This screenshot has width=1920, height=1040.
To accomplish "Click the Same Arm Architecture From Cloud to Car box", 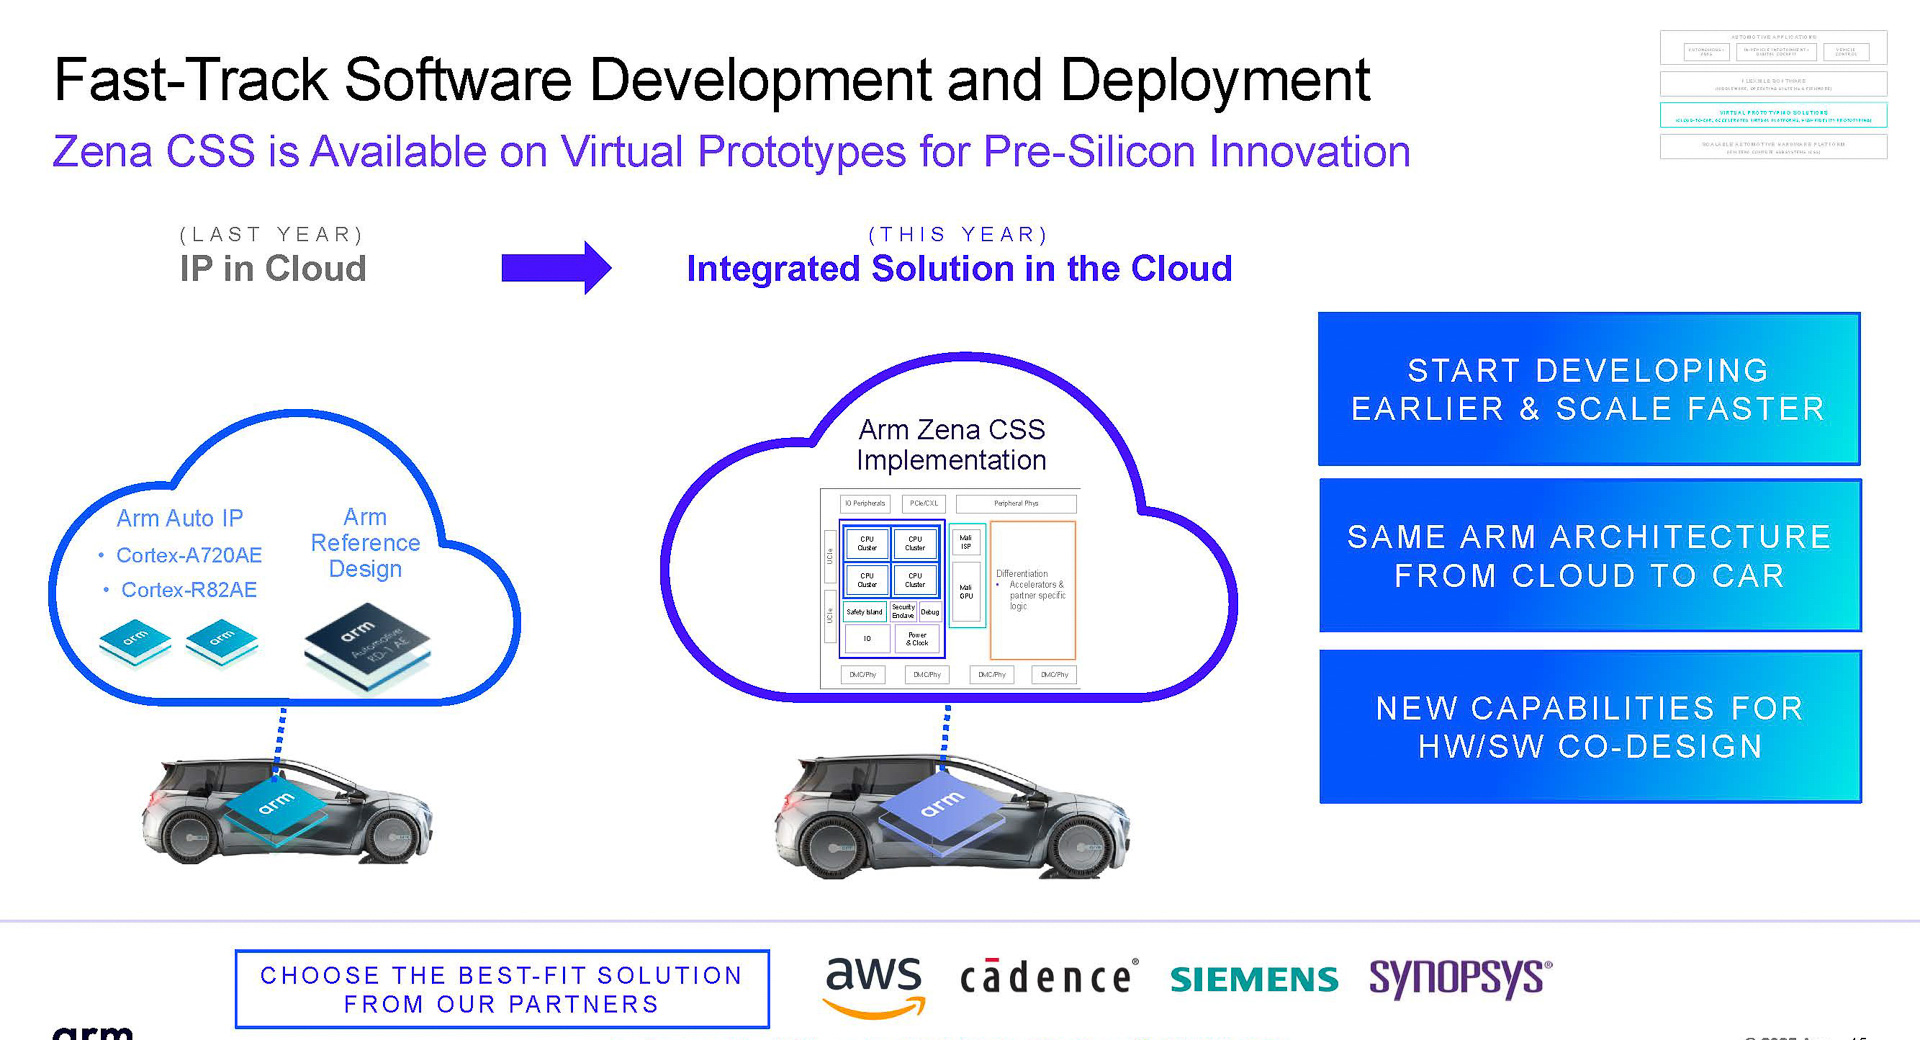I will (1590, 556).
